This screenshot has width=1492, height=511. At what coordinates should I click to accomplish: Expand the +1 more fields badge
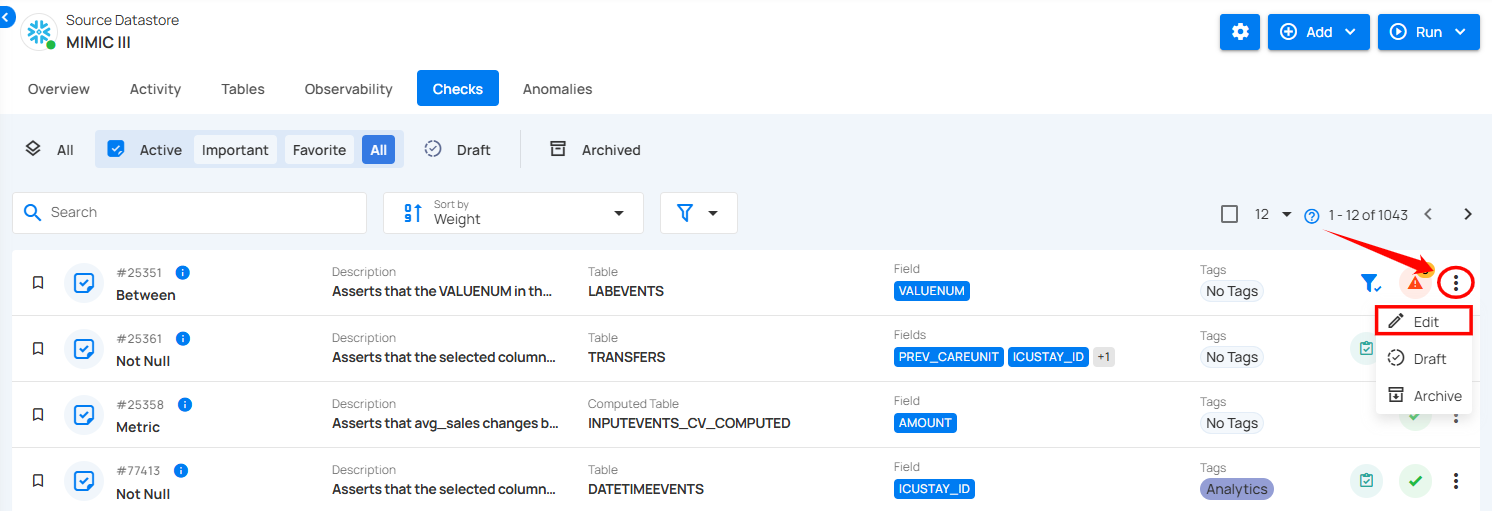point(1103,357)
